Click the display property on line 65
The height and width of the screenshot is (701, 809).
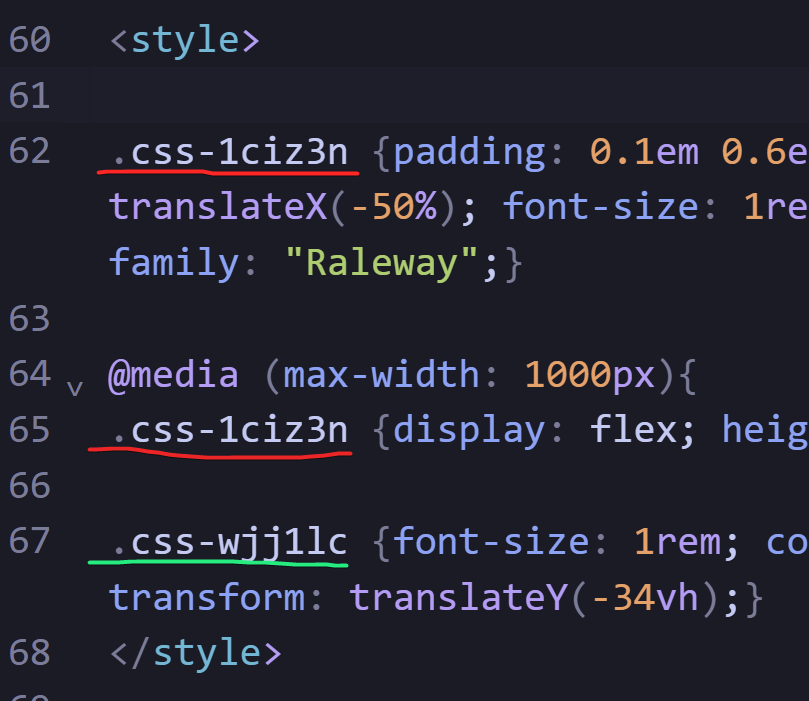pos(469,430)
